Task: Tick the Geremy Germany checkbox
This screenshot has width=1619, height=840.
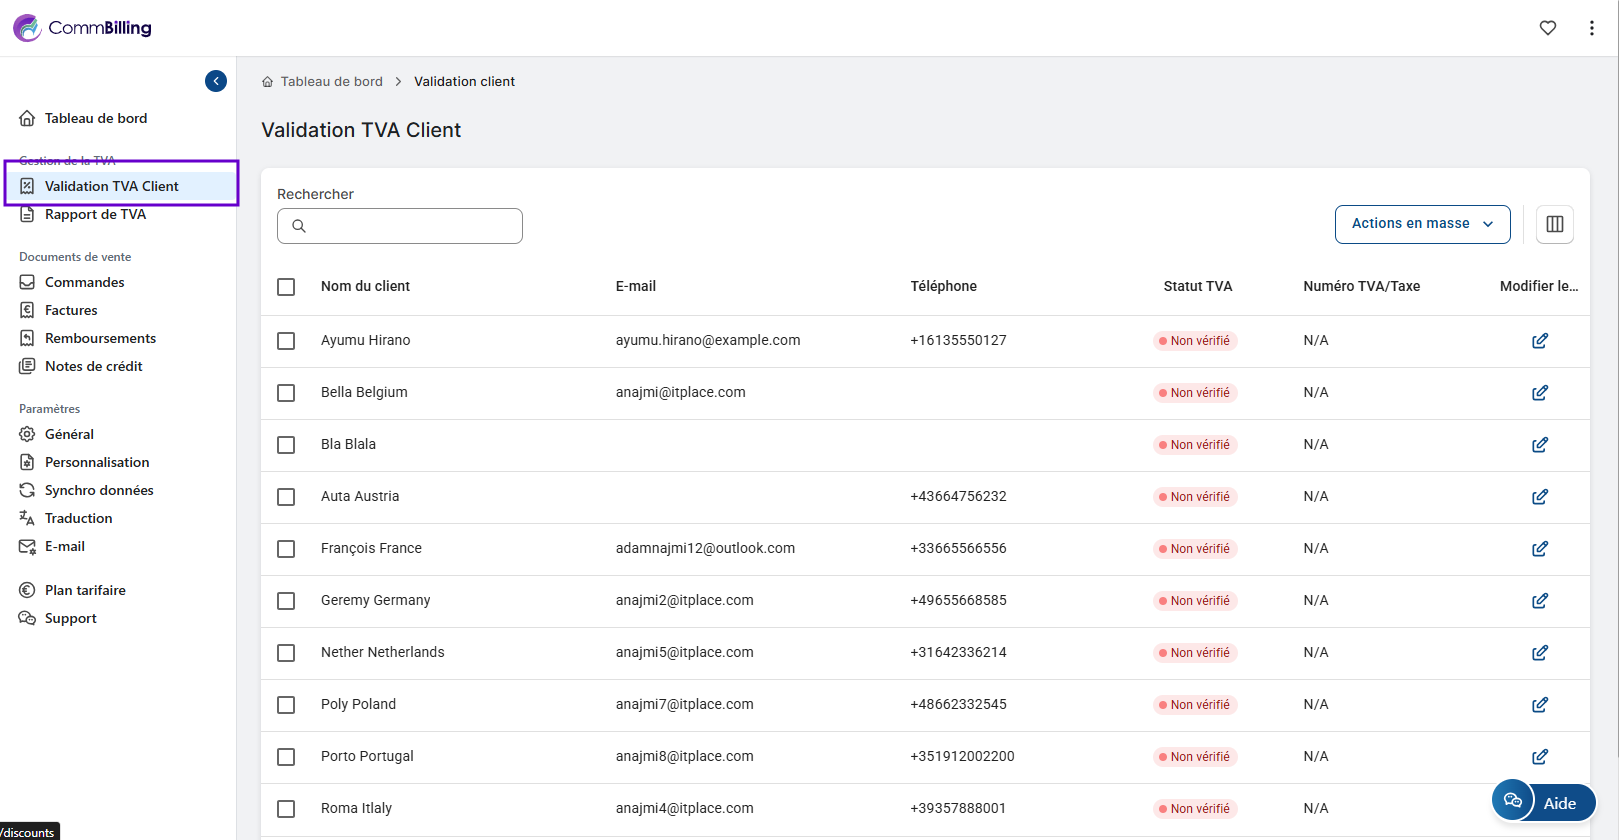Action: tap(286, 601)
